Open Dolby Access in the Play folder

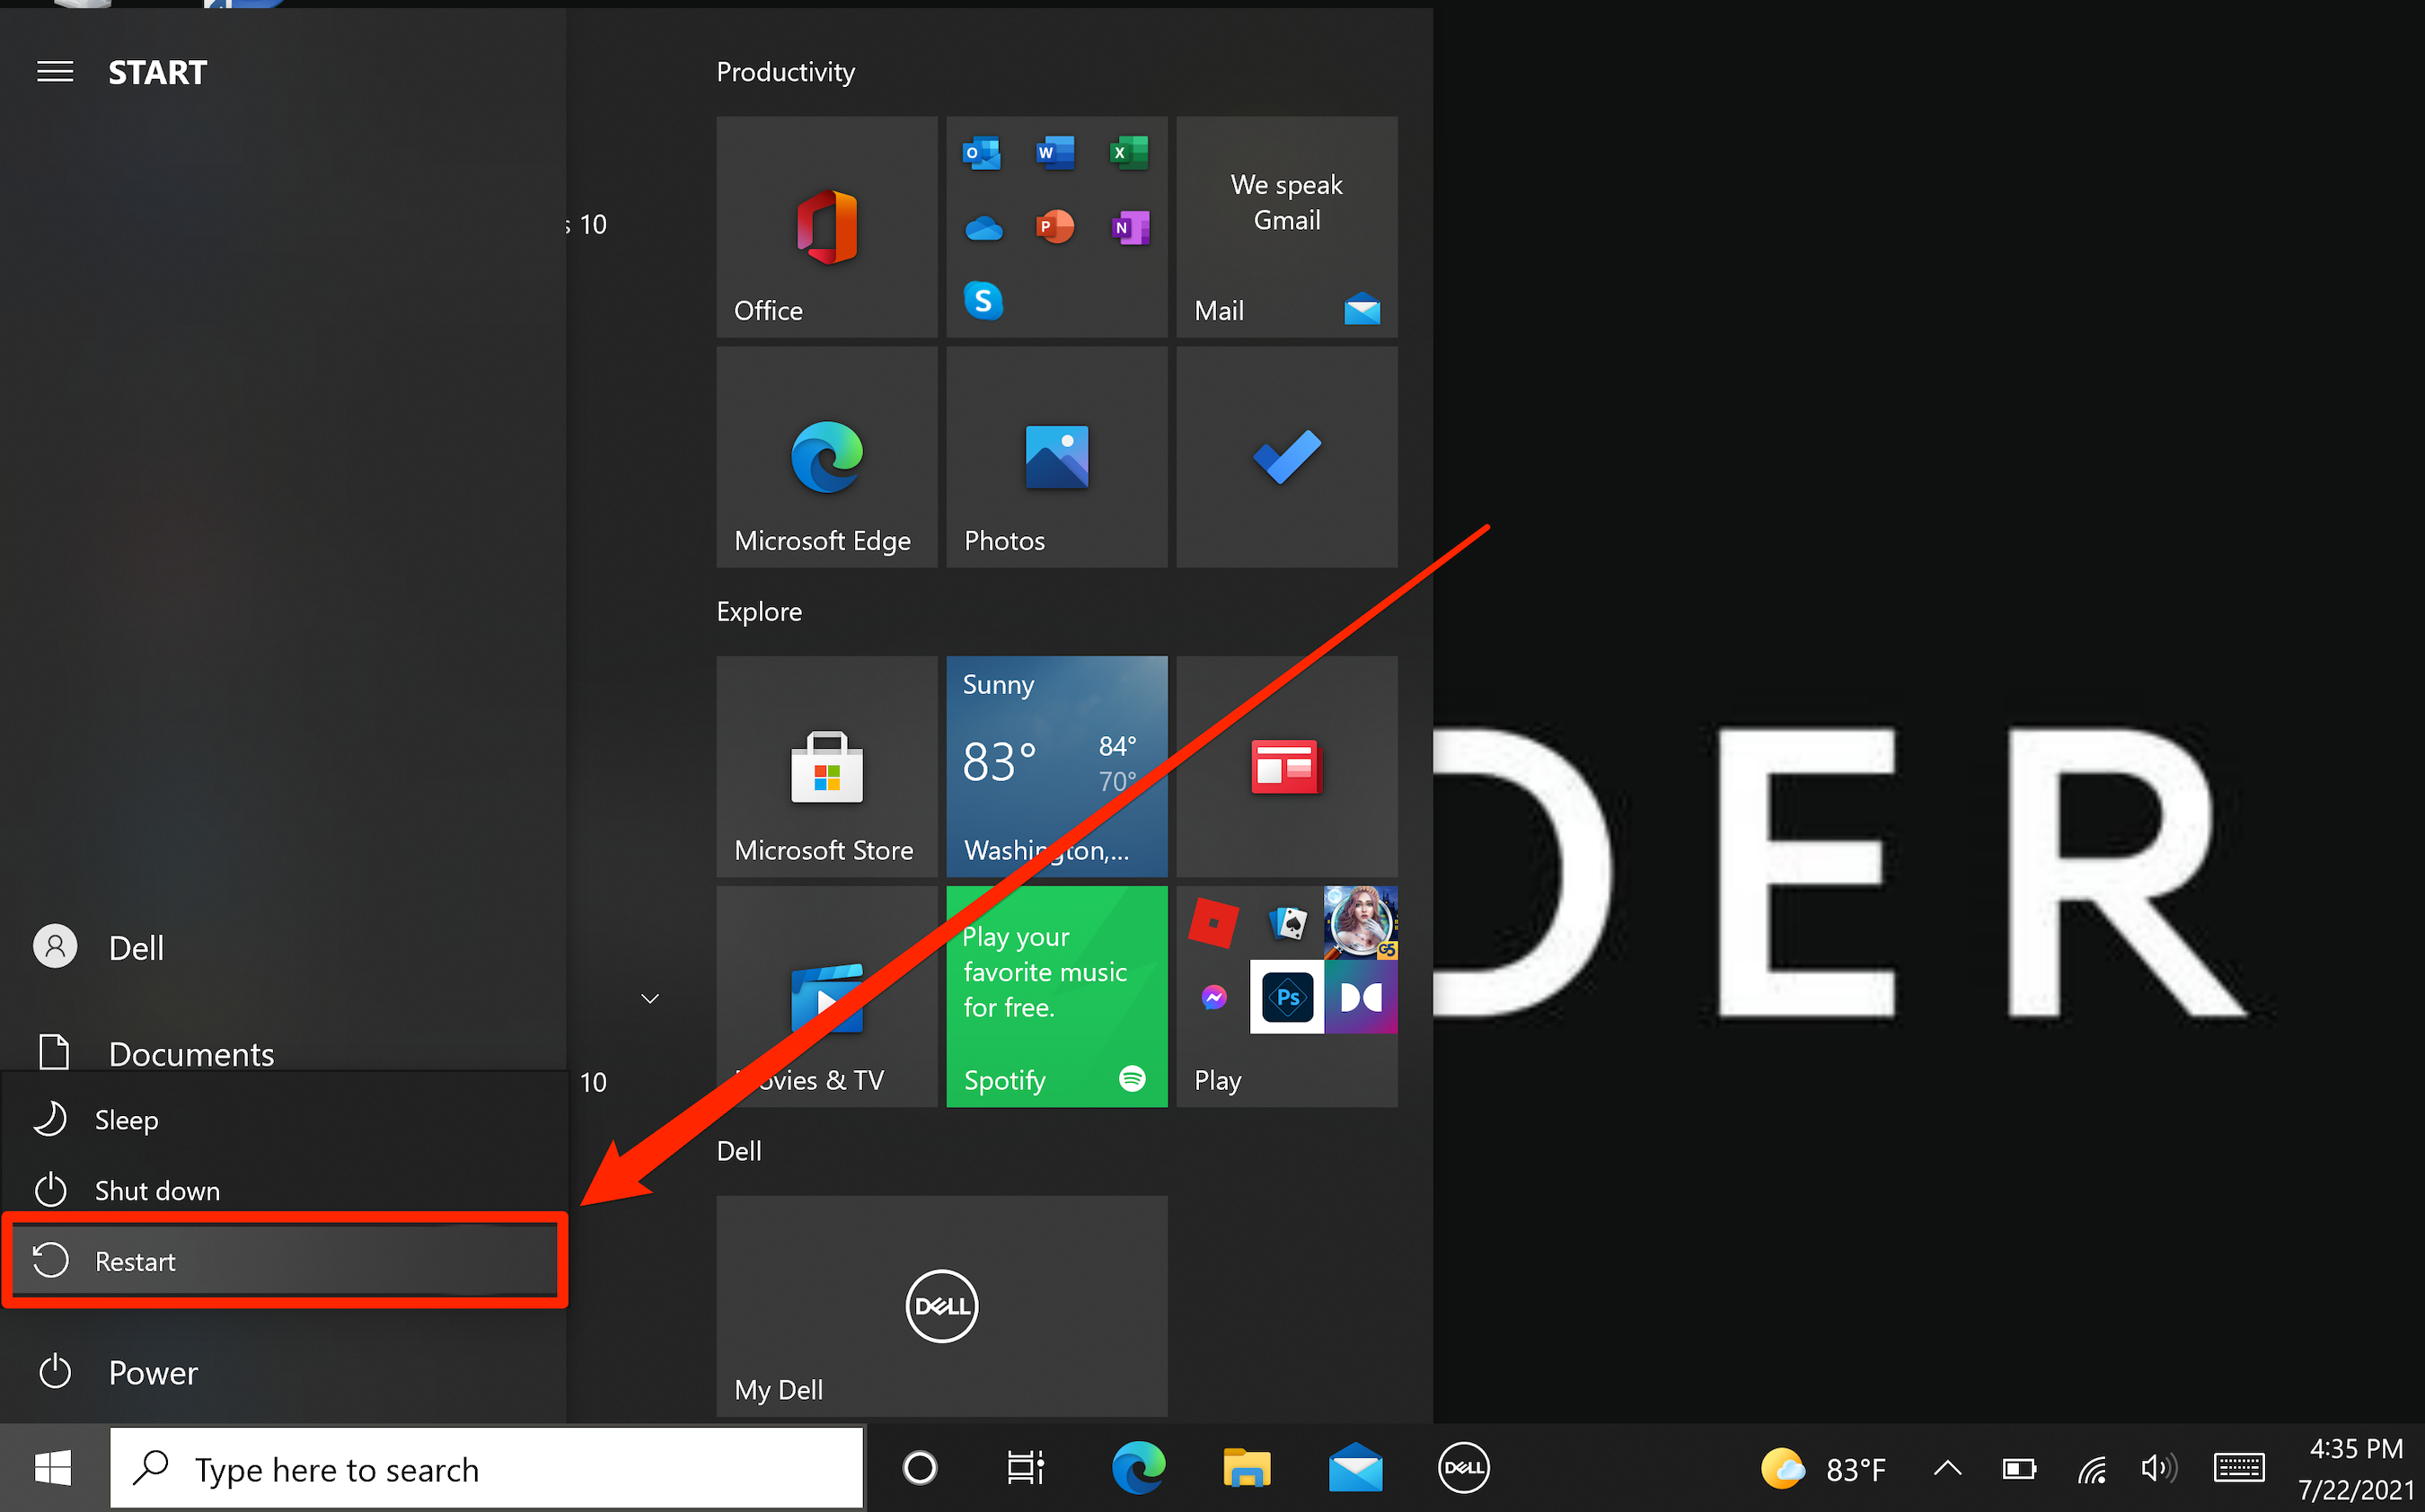[x=1361, y=997]
